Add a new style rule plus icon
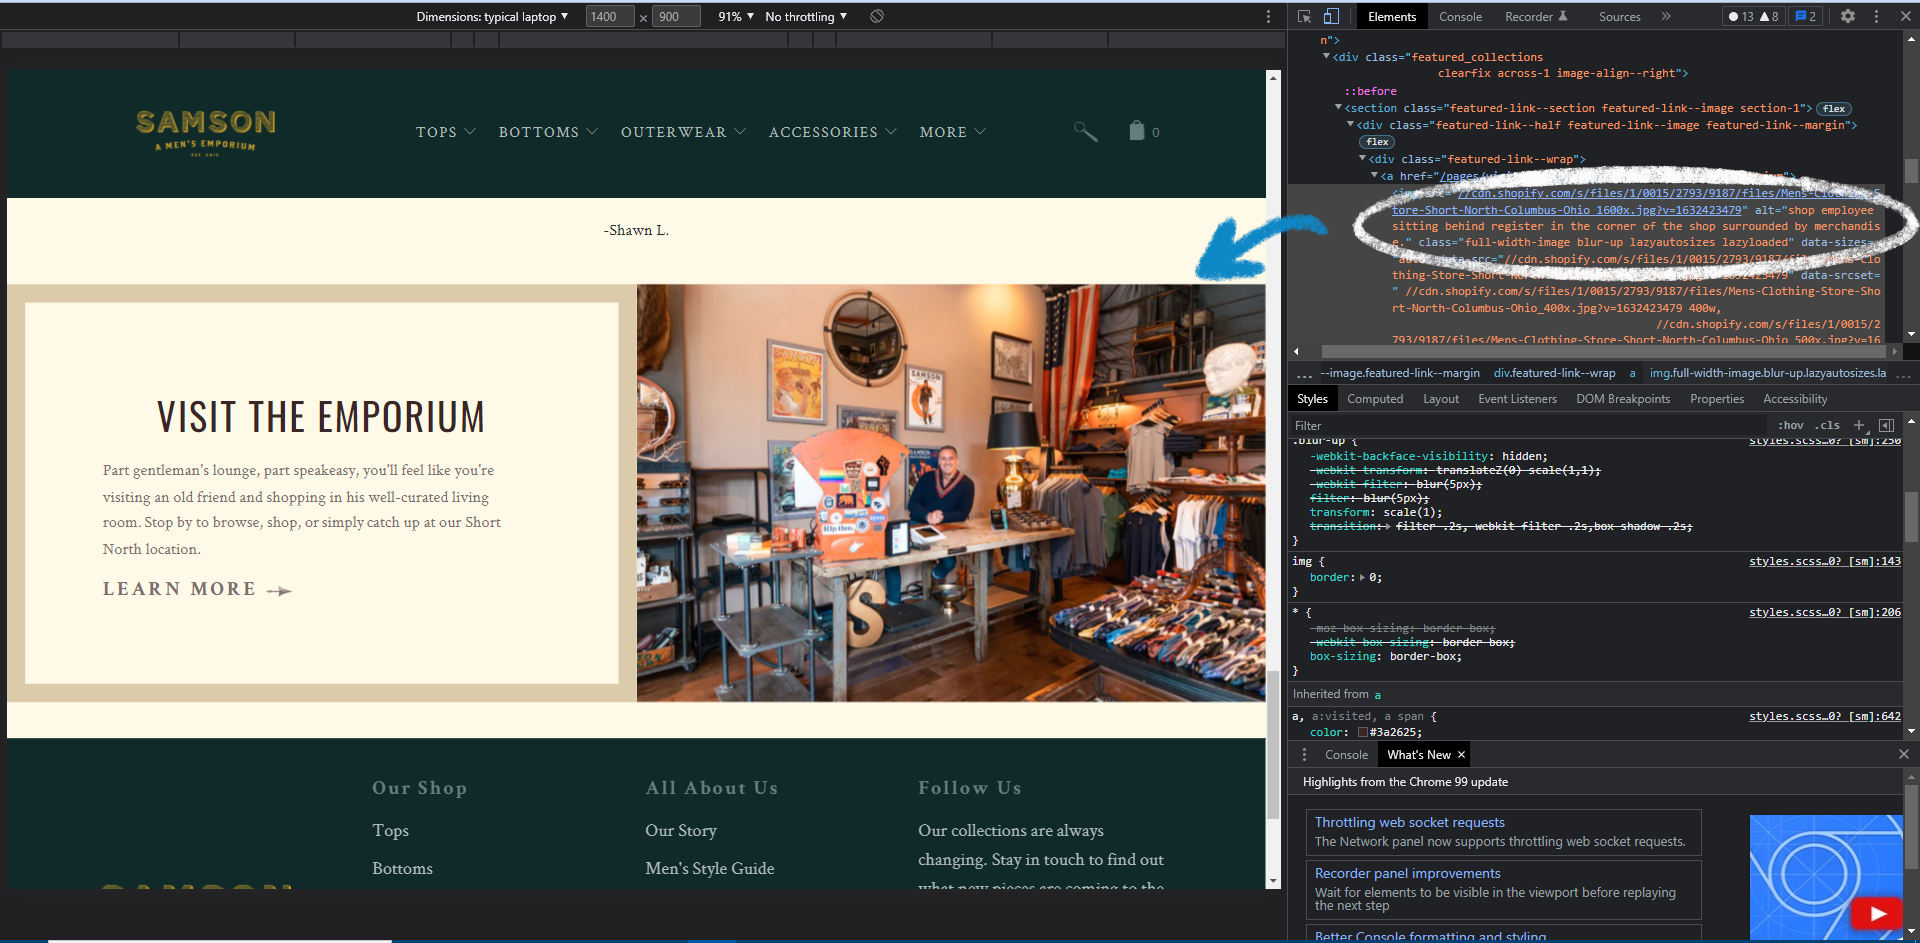The height and width of the screenshot is (943, 1920). (1859, 425)
